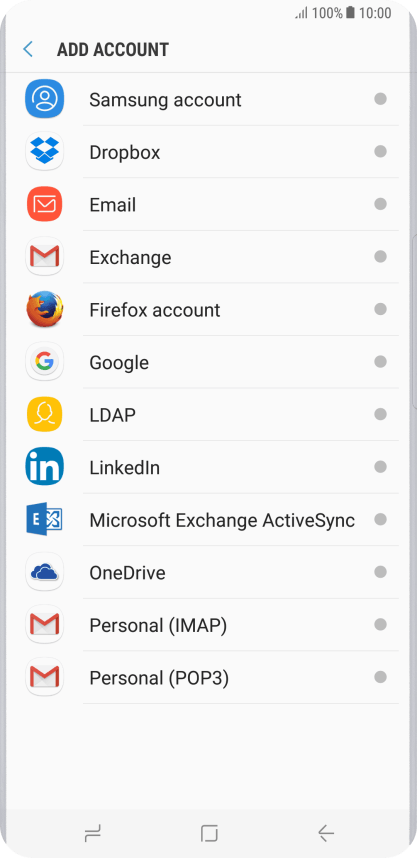Tap the Home navigation button
This screenshot has width=417, height=858.
(x=209, y=834)
